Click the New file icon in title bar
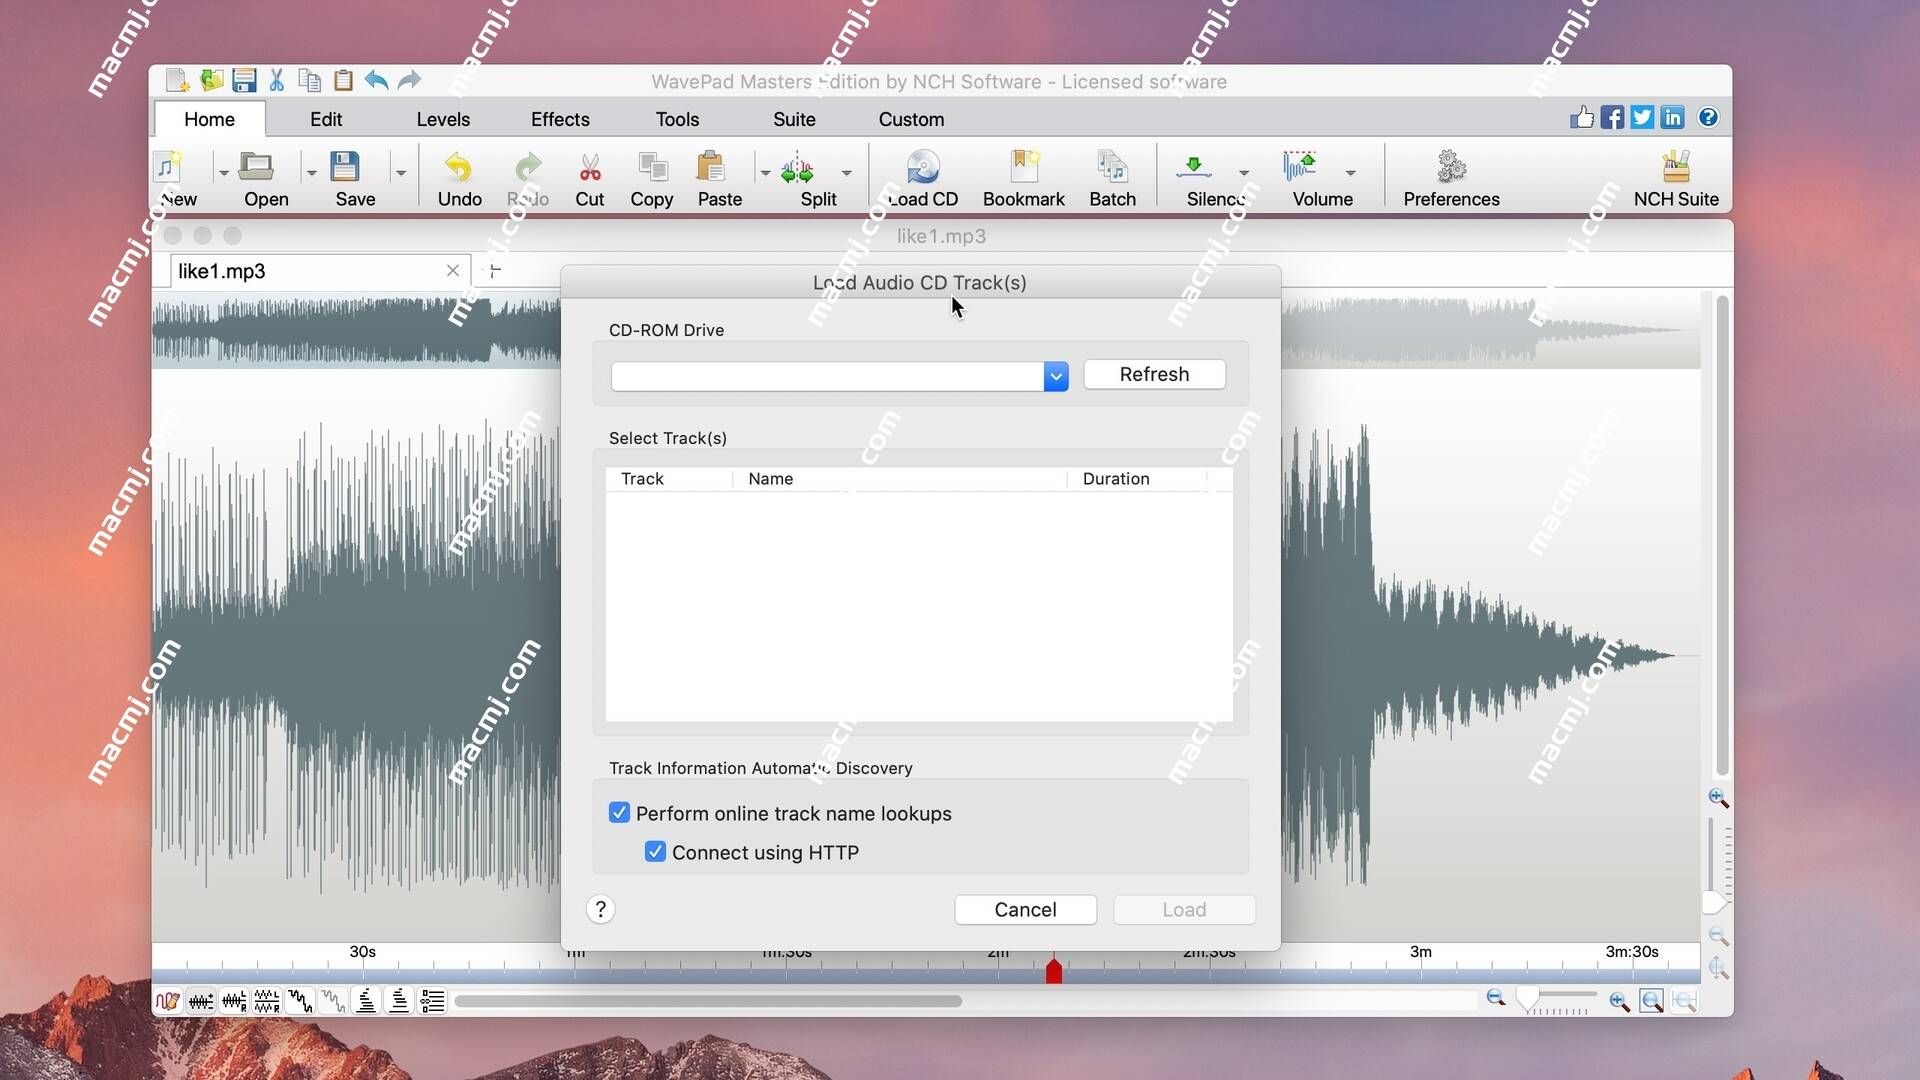The height and width of the screenshot is (1080, 1920). point(178,80)
